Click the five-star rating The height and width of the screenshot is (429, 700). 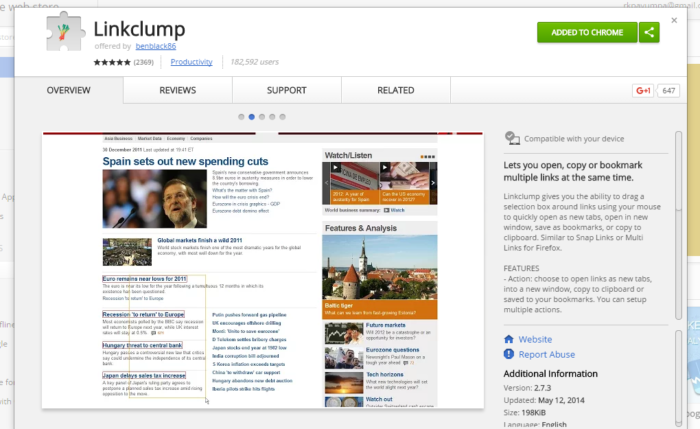click(112, 62)
